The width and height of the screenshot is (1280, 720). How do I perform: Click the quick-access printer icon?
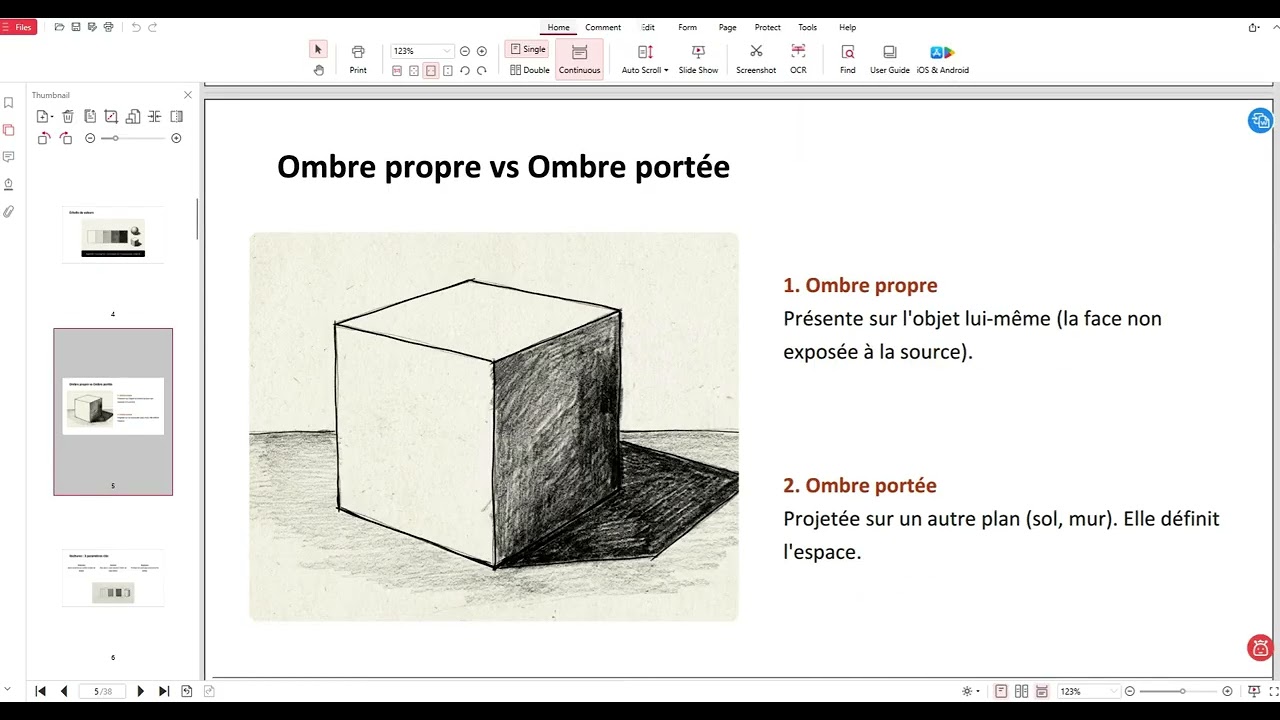pyautogui.click(x=108, y=27)
